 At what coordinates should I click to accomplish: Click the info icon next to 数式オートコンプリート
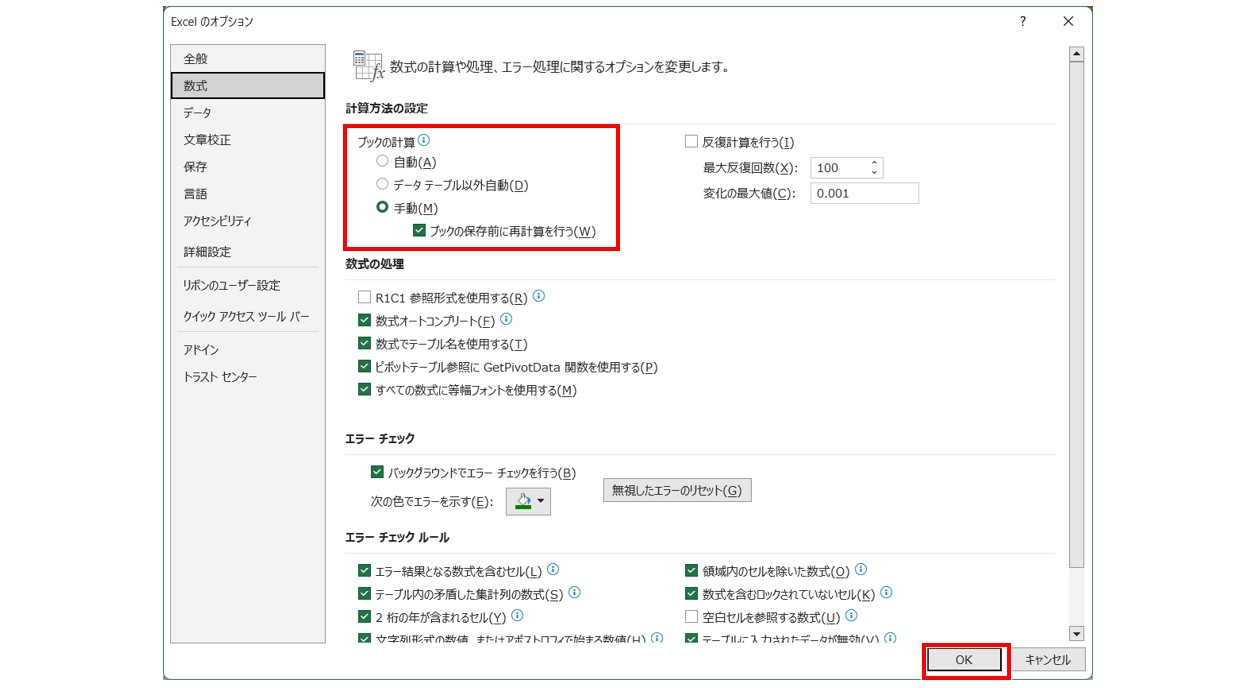coord(506,320)
